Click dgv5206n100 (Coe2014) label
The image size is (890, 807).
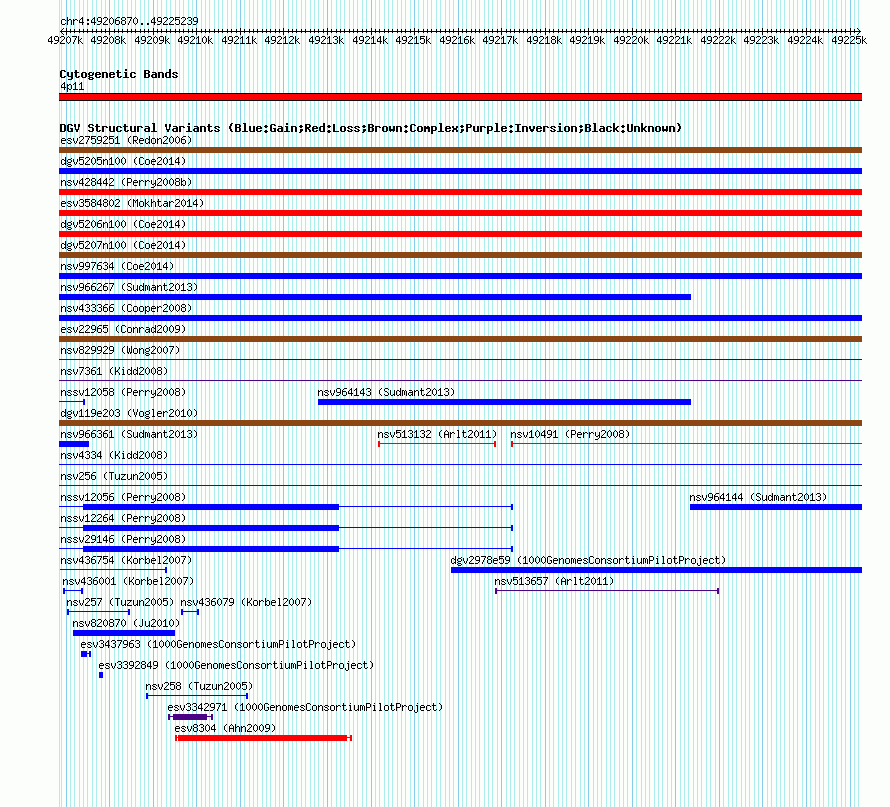tap(123, 224)
